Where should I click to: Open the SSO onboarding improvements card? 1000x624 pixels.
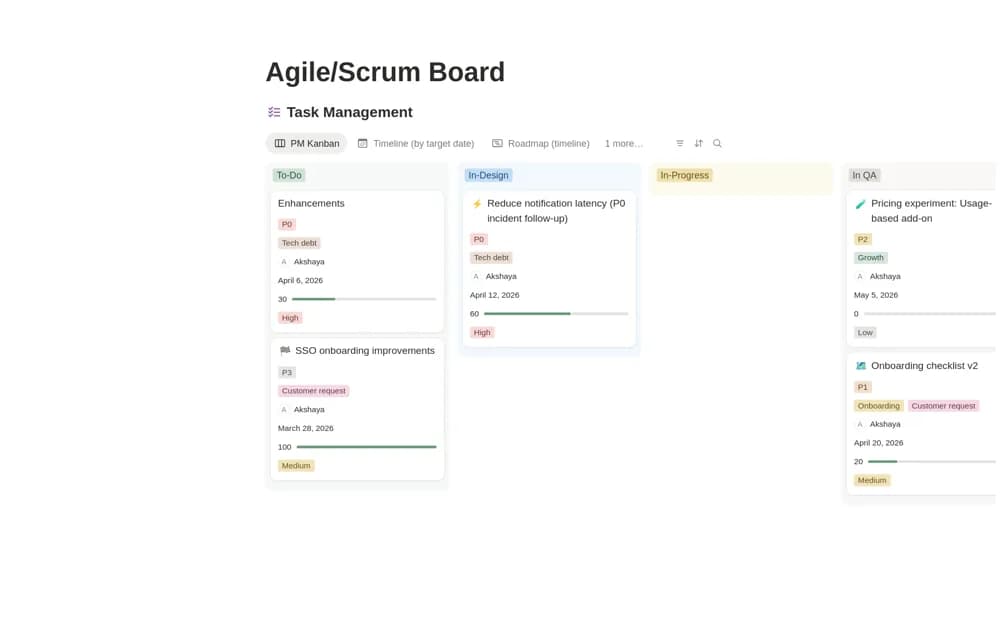[357, 410]
